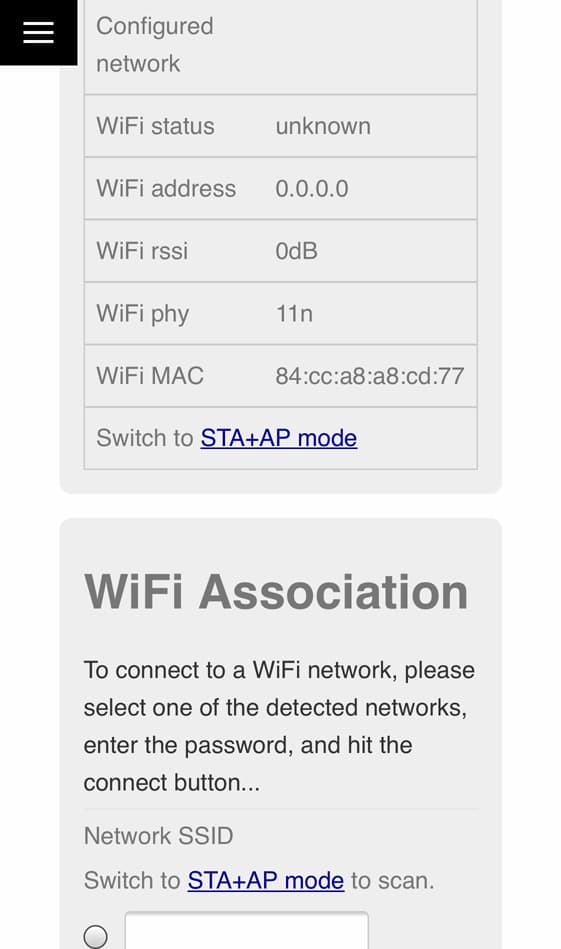Image resolution: width=561 pixels, height=949 pixels.
Task: Focus the empty SSID text input box
Action: click(246, 931)
